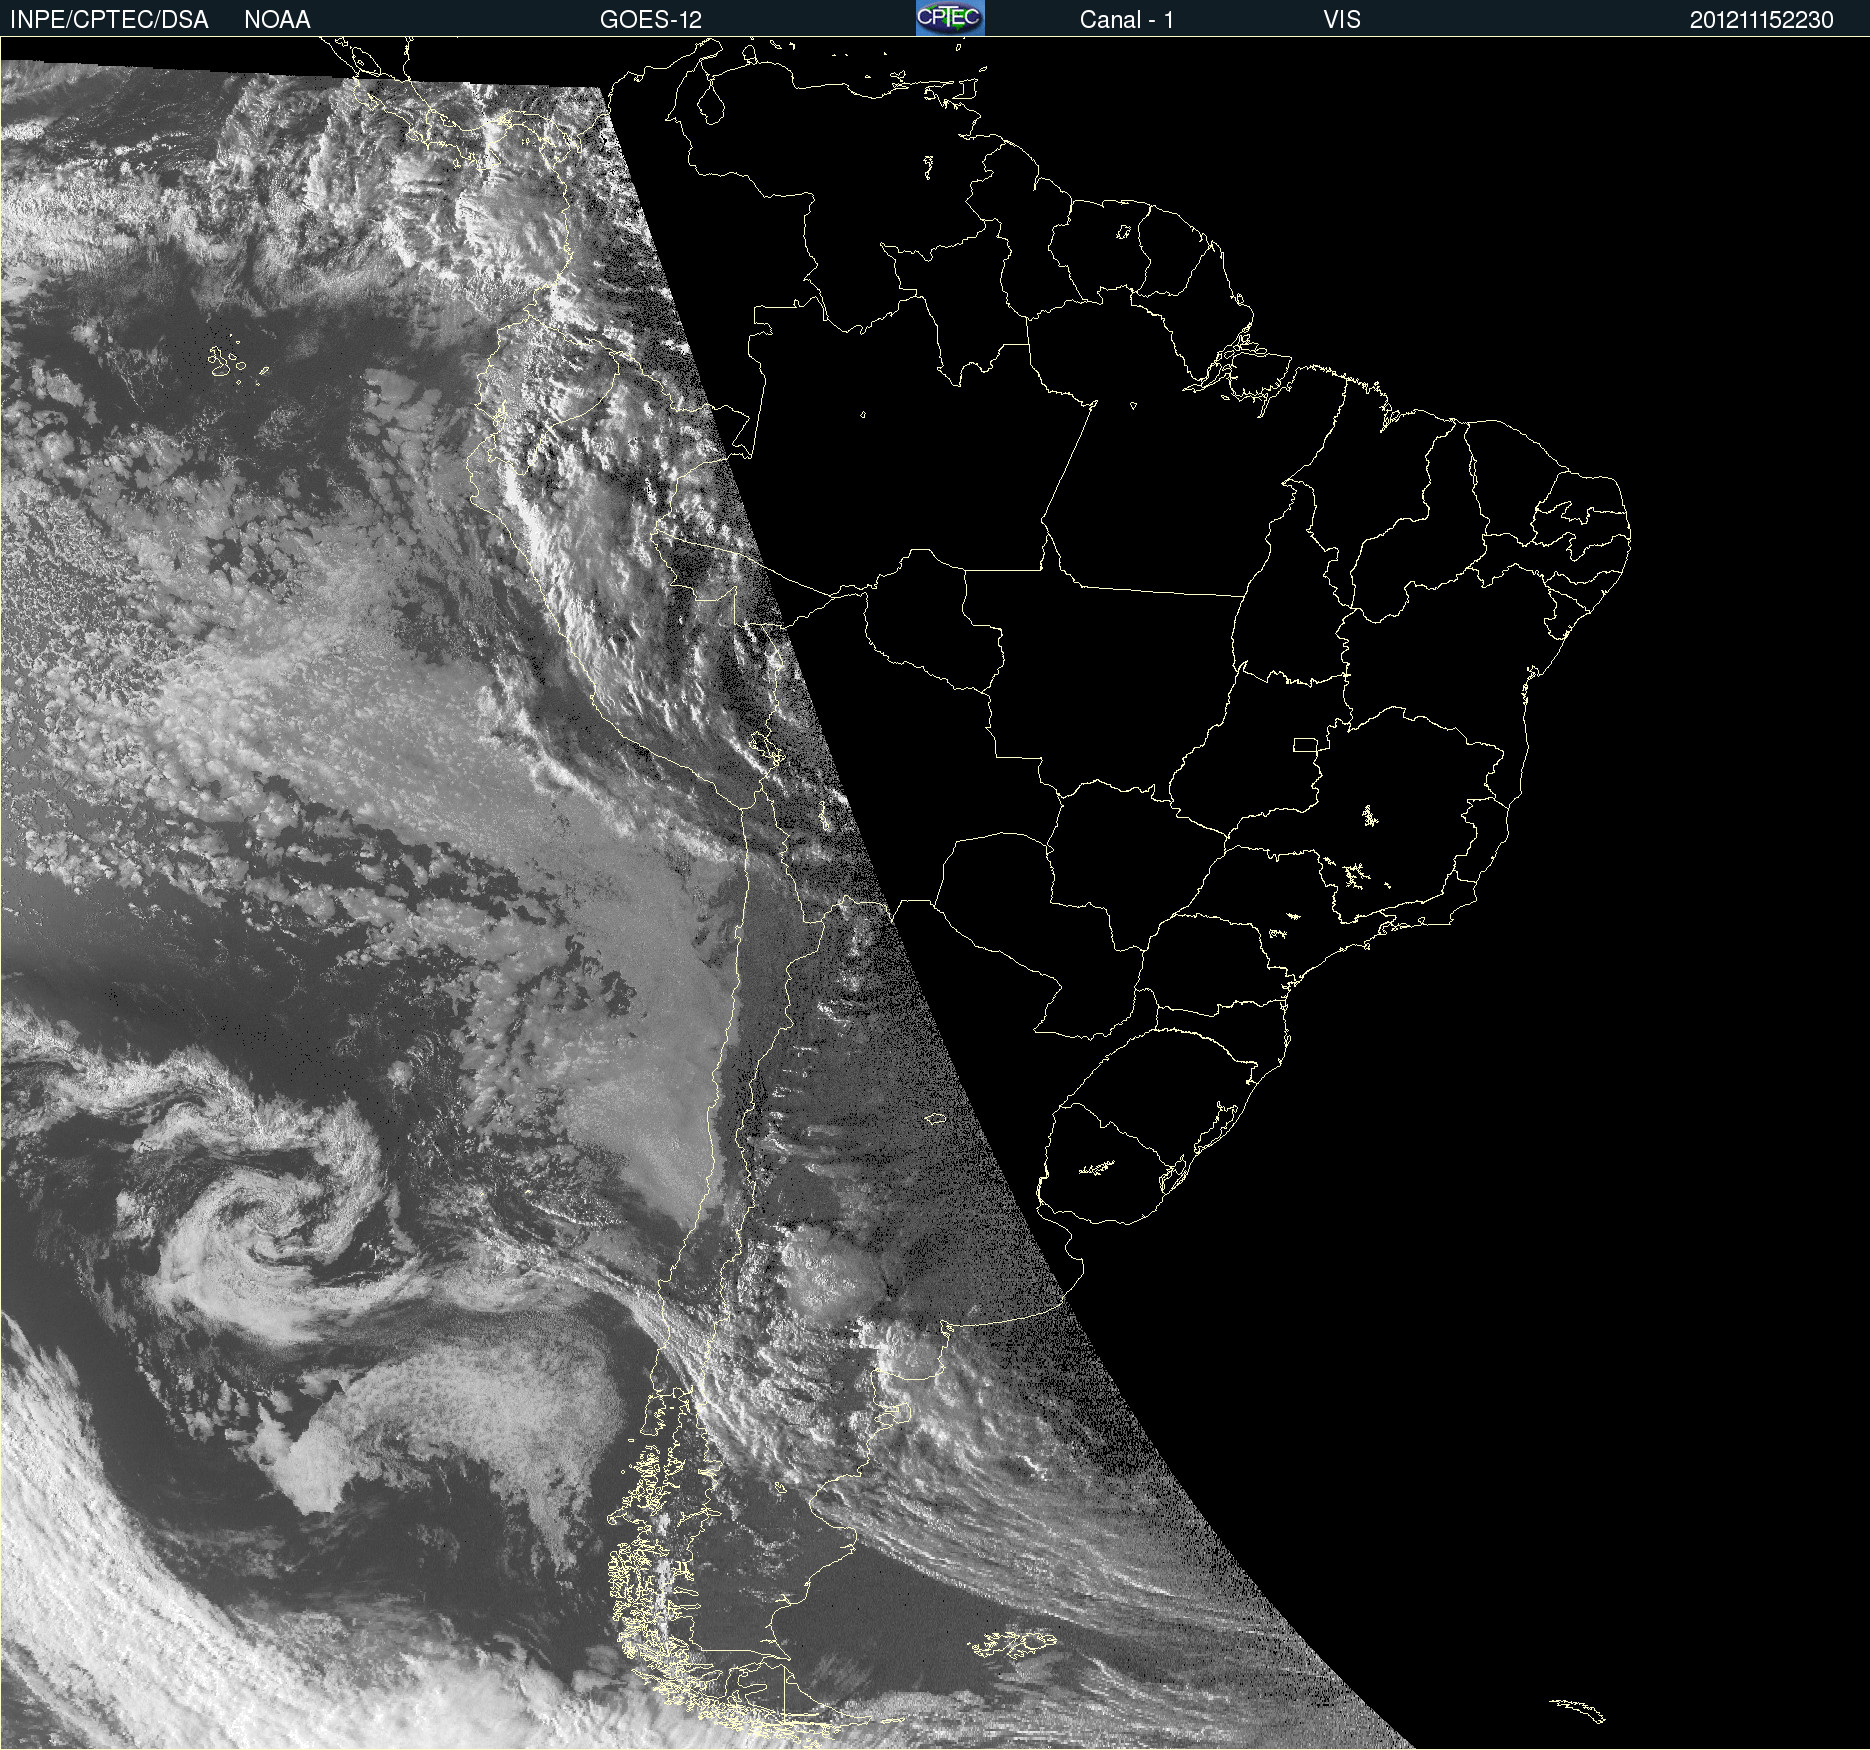Click the NOAA label in header
This screenshot has width=1870, height=1750.
tap(277, 20)
